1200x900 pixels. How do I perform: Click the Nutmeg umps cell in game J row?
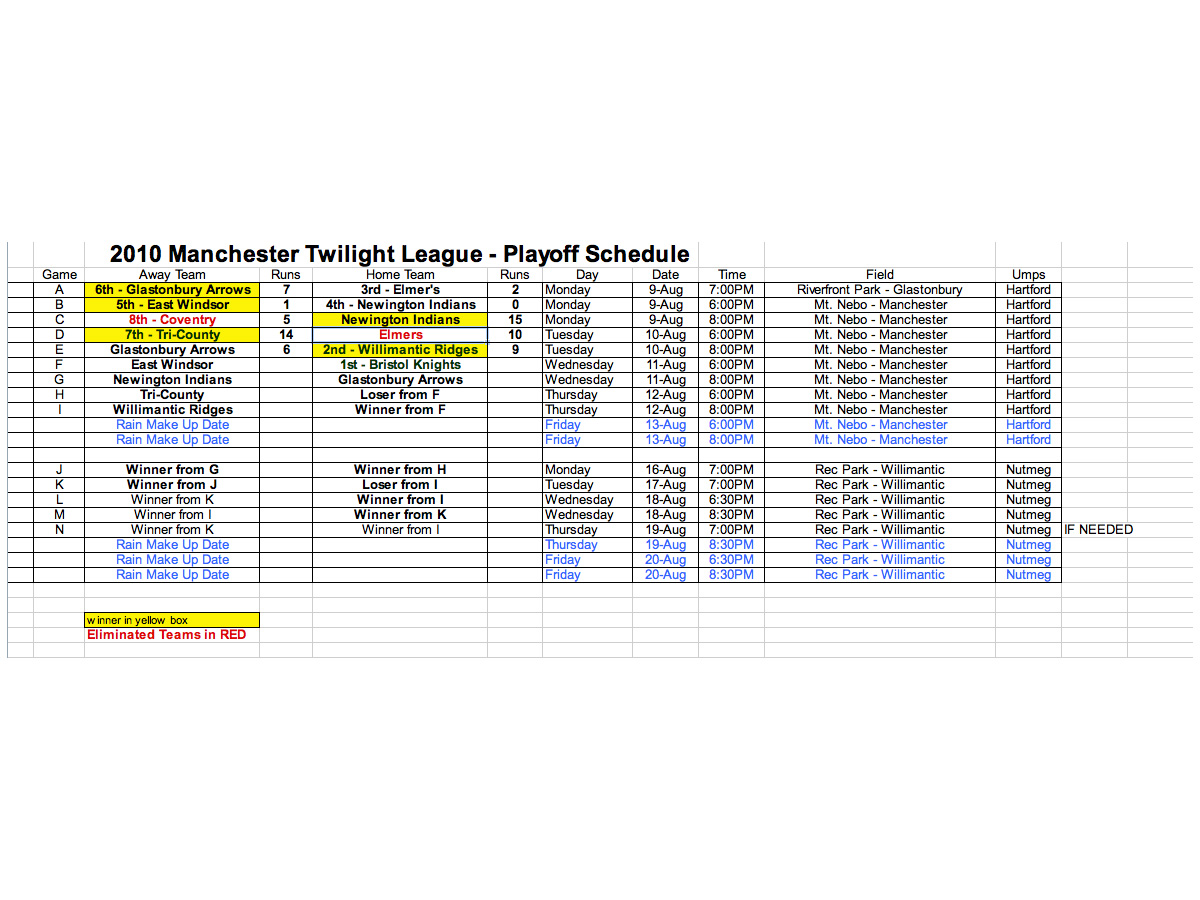[1028, 469]
